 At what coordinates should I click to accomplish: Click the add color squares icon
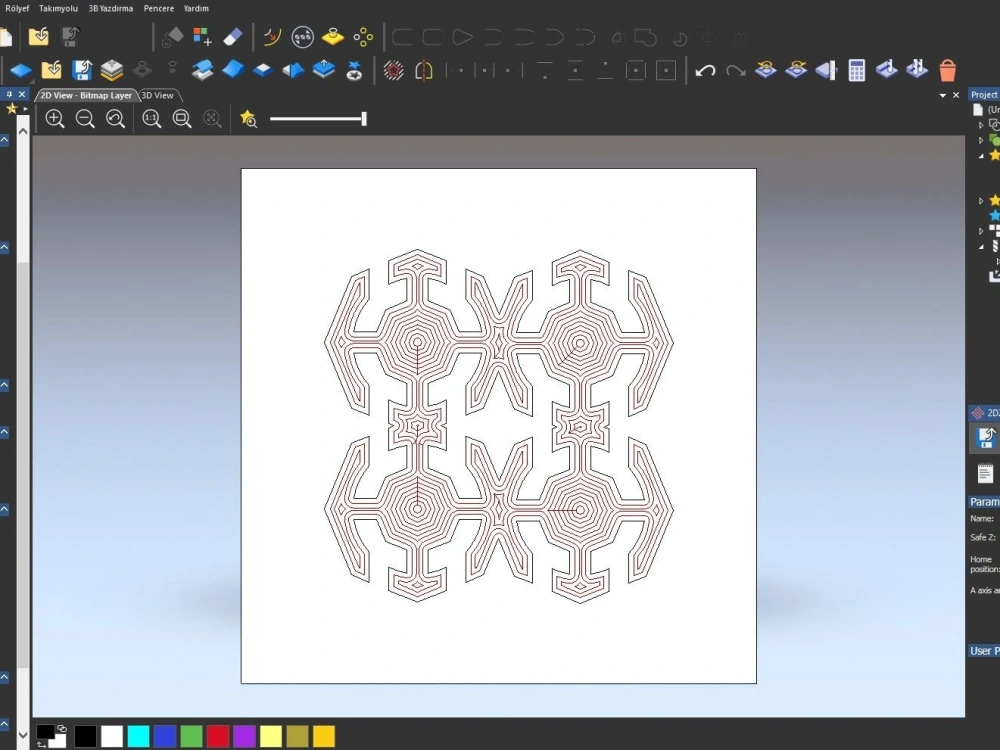pos(202,37)
